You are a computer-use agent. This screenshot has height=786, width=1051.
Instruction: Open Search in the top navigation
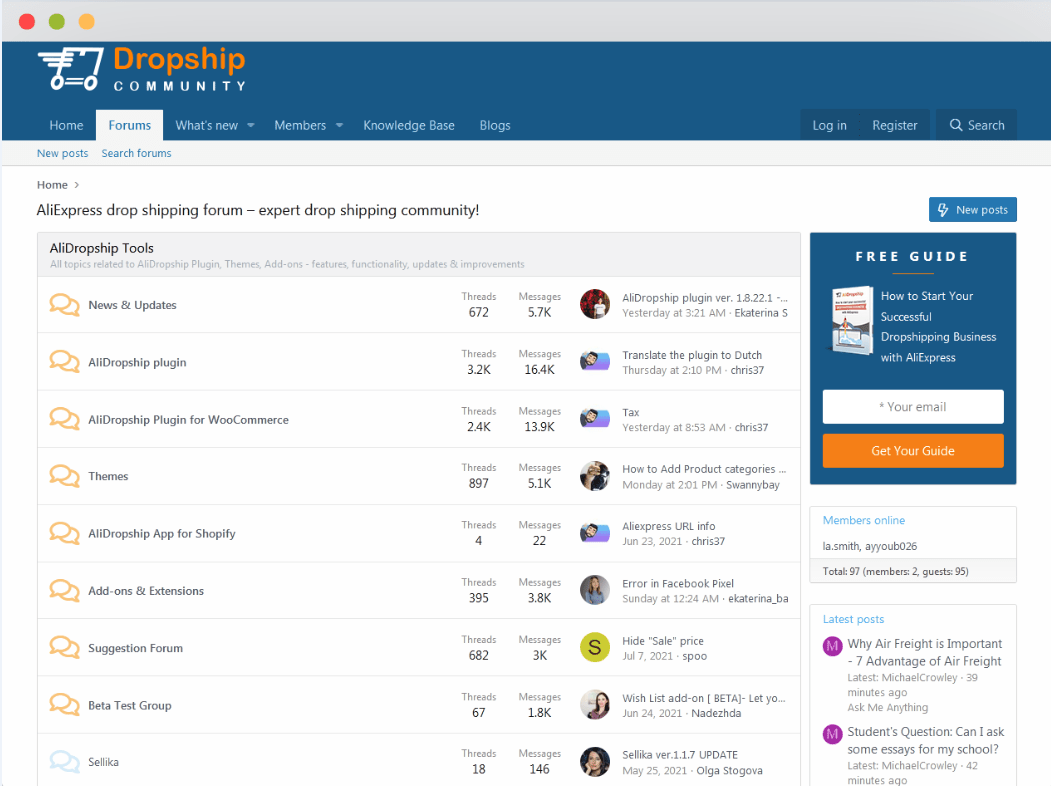(977, 125)
